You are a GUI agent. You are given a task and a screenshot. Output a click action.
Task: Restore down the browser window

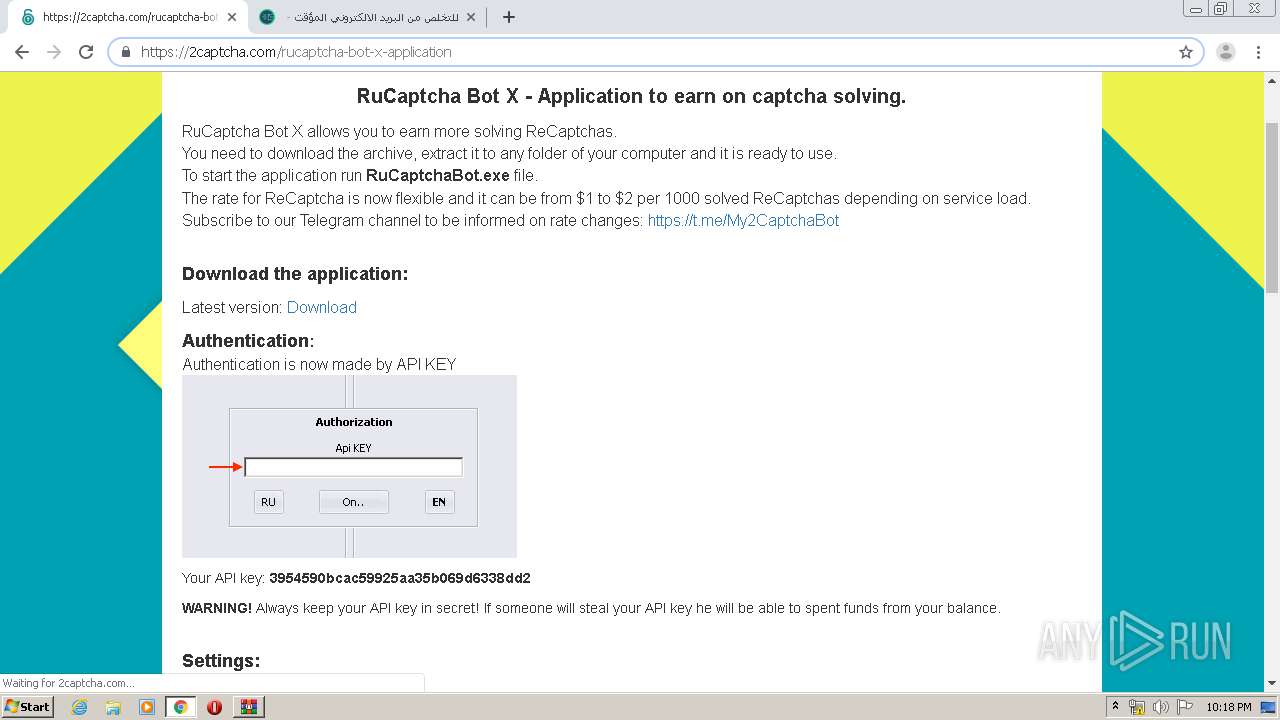pos(1221,8)
